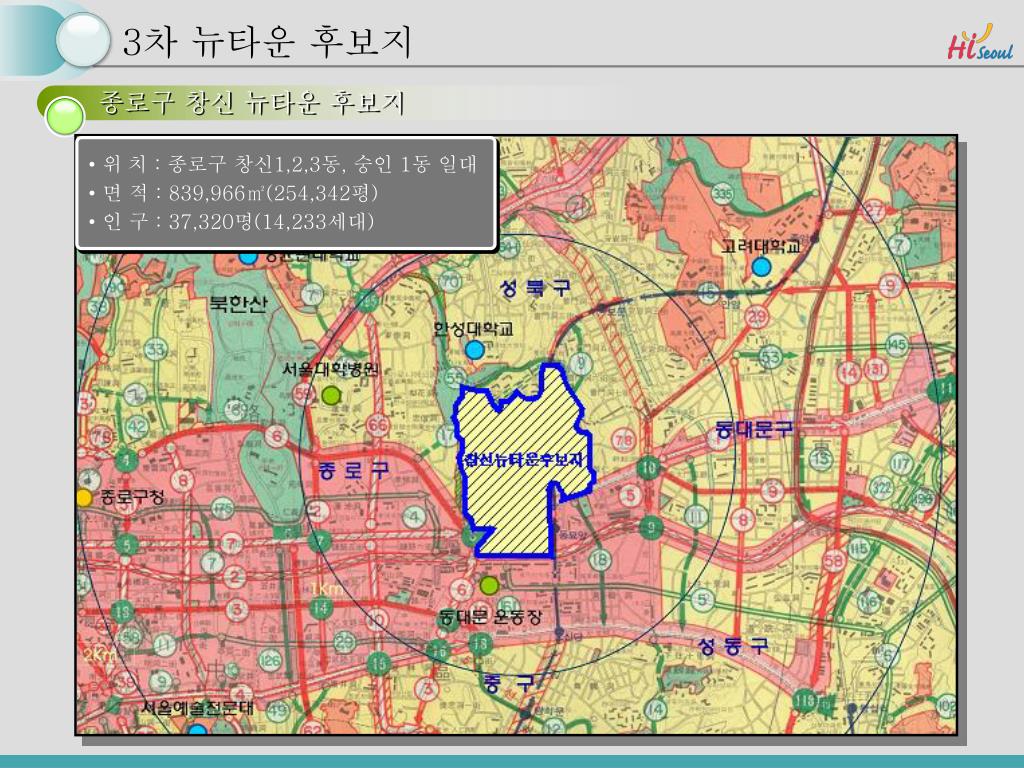Click the route 117 circle marker
Screen dimensions: 1024x768
(x=901, y=464)
